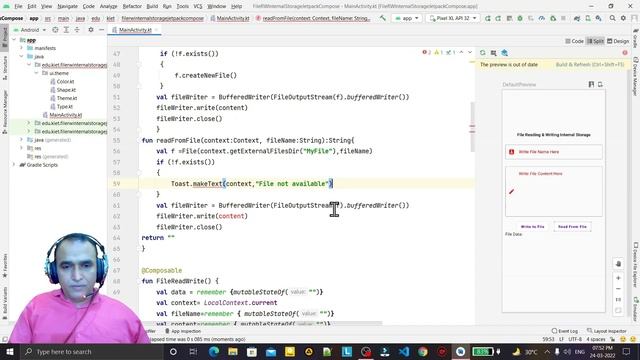
Task: Open the File menu
Action: click(x=18, y=6)
